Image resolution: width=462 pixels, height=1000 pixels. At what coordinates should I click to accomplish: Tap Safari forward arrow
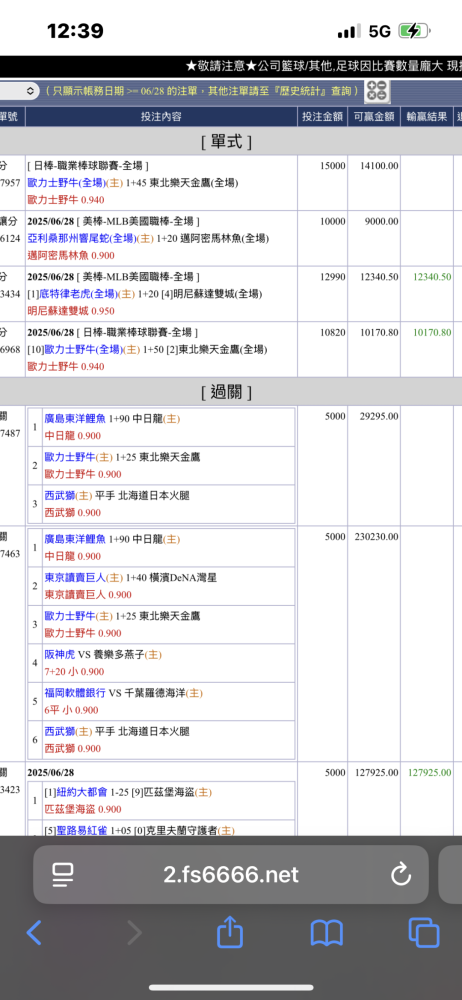coord(135,933)
